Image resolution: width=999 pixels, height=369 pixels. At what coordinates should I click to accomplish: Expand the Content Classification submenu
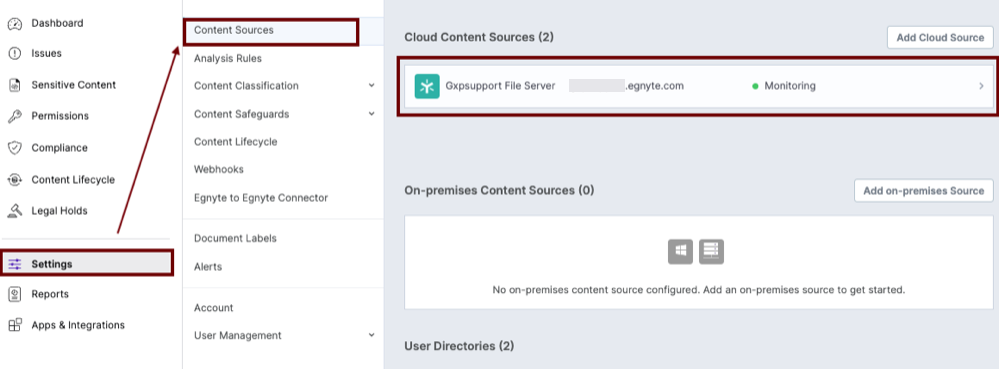pos(371,85)
